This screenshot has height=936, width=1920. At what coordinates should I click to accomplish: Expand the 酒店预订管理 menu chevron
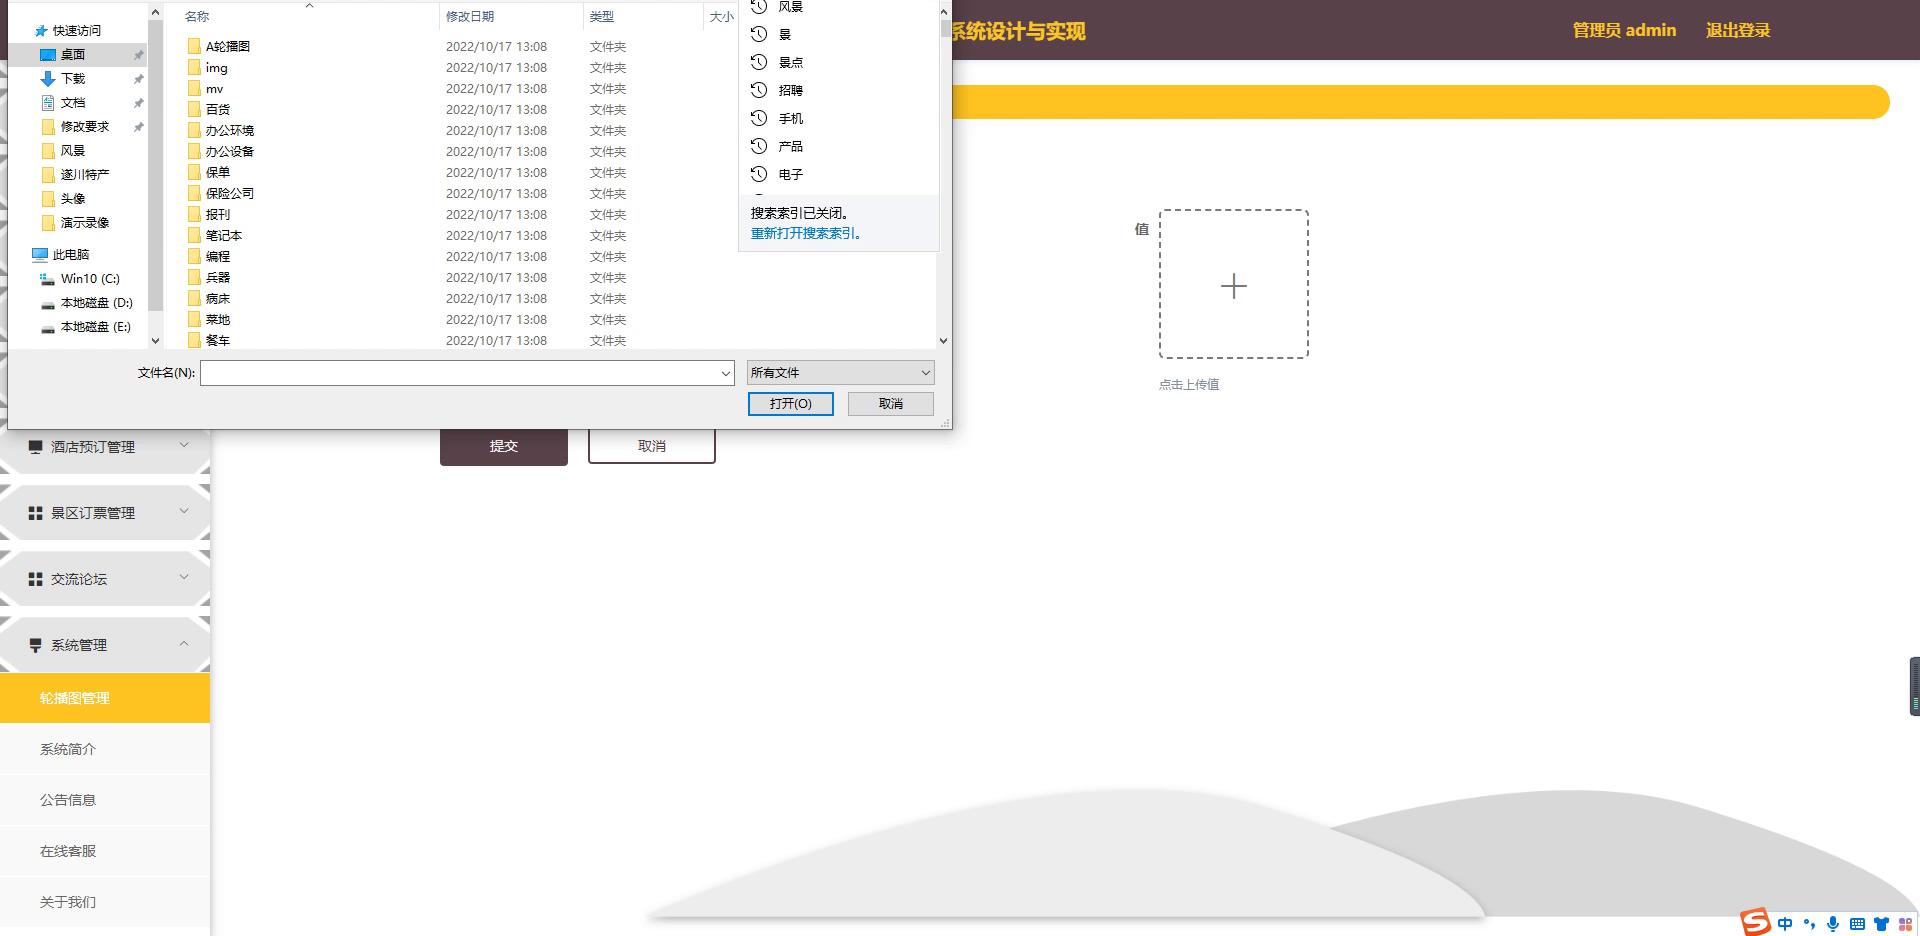184,445
